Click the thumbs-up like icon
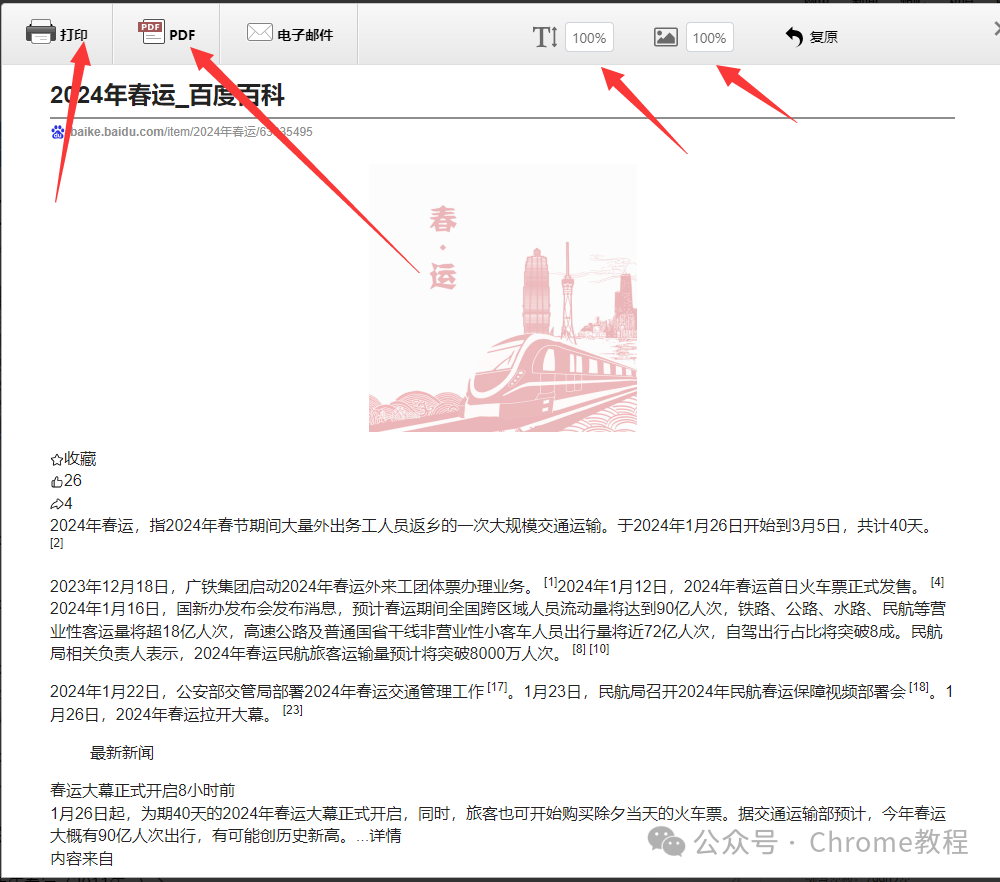This screenshot has height=882, width=1000. pyautogui.click(x=57, y=481)
